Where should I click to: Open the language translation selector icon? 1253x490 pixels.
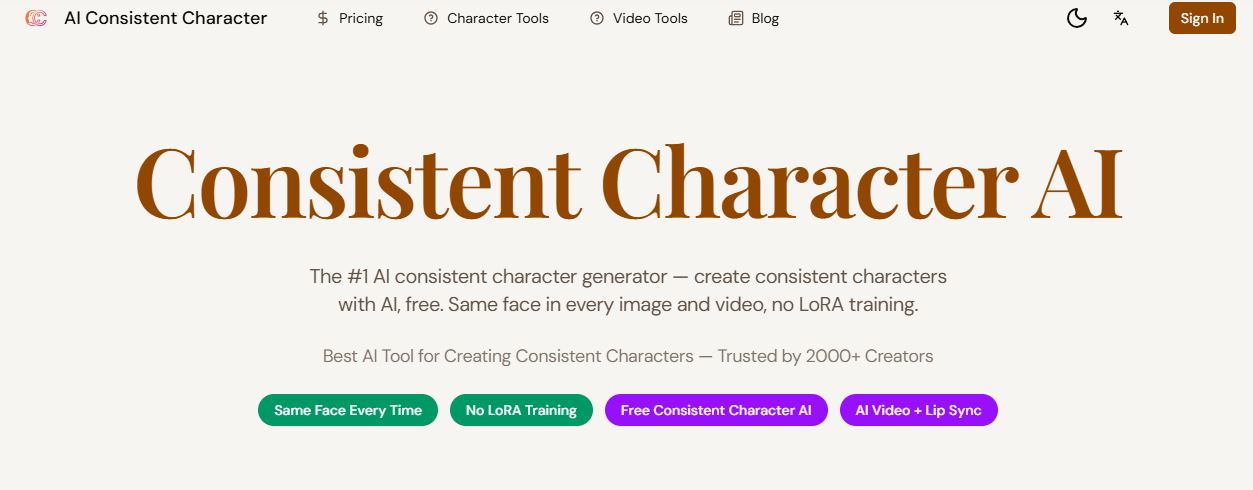pos(1121,18)
